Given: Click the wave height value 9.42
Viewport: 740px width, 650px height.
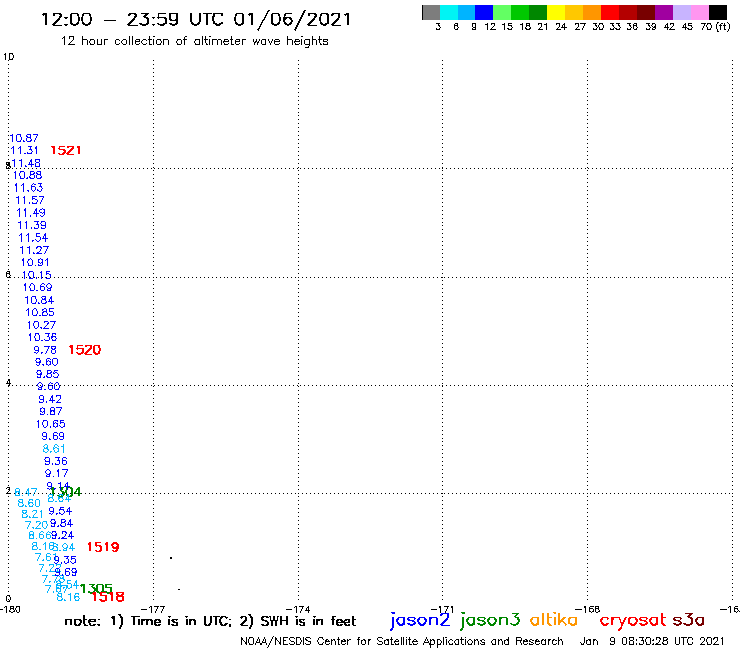Looking at the screenshot, I should coord(50,399).
